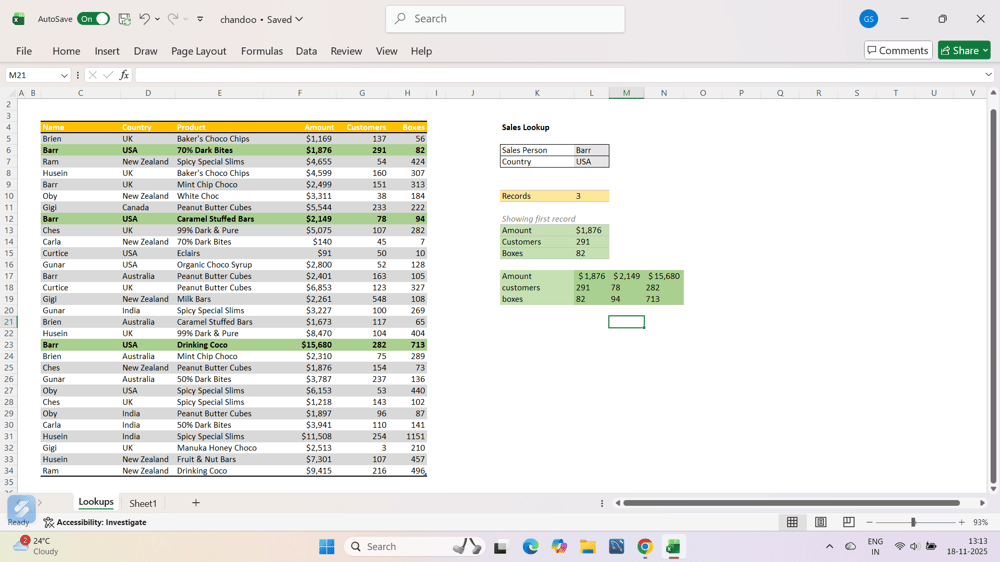Viewport: 1000px width, 562px height.
Task: Click the Undo arrow icon
Action: [145, 19]
